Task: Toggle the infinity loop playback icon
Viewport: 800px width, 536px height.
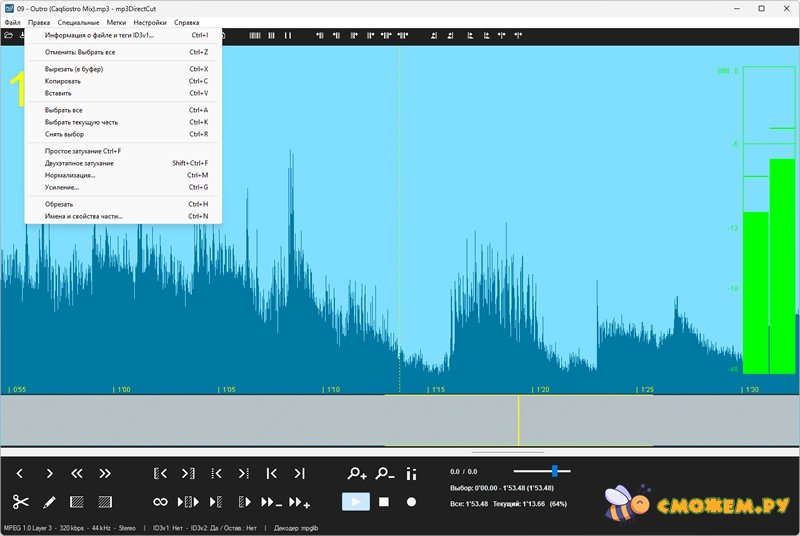Action: (x=160, y=502)
